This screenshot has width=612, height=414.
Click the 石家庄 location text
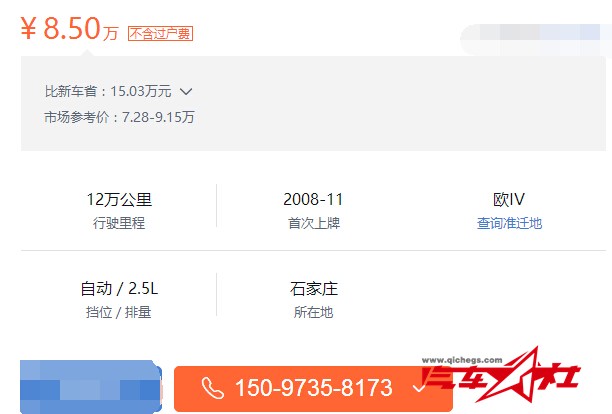pyautogui.click(x=313, y=289)
